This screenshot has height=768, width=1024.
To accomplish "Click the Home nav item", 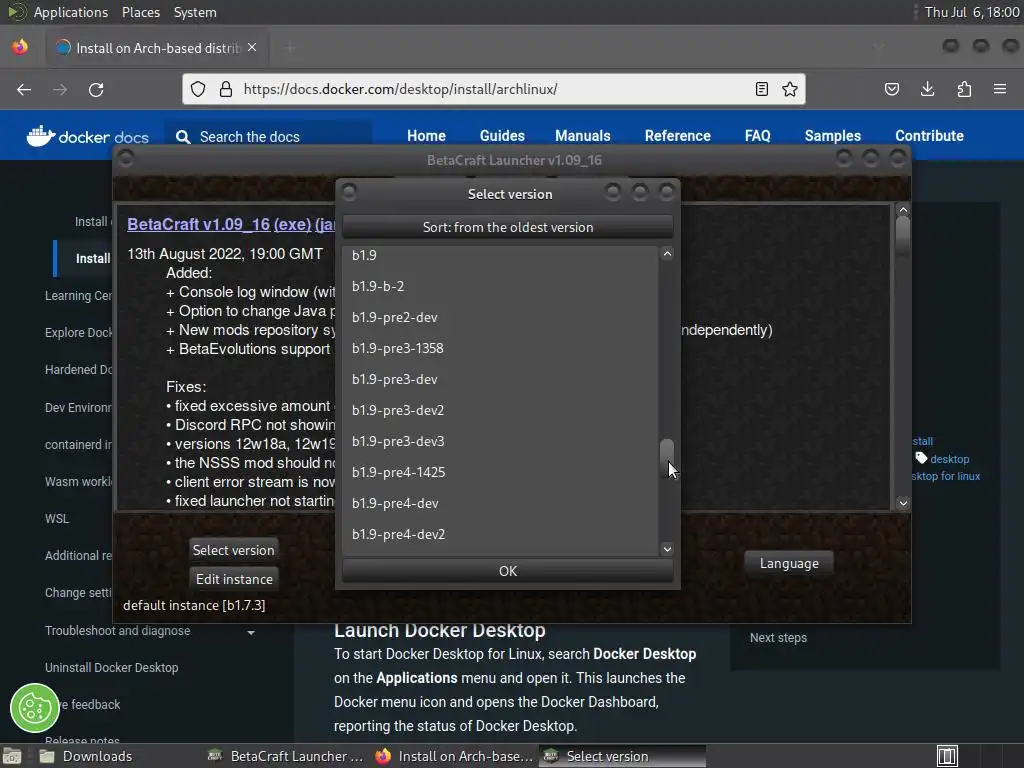I will [426, 136].
